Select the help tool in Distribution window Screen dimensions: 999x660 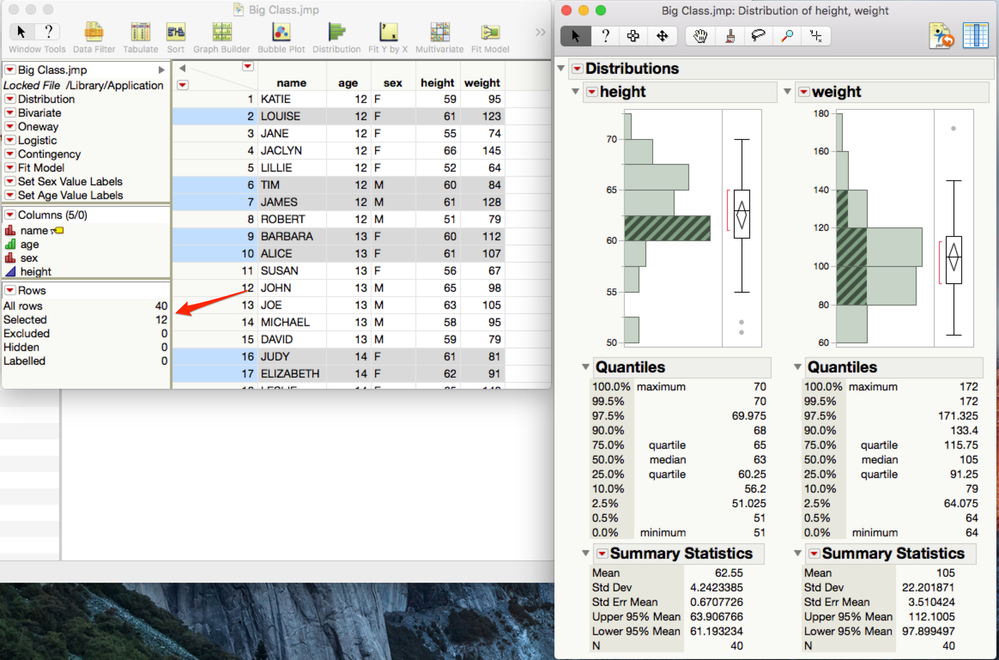click(605, 36)
